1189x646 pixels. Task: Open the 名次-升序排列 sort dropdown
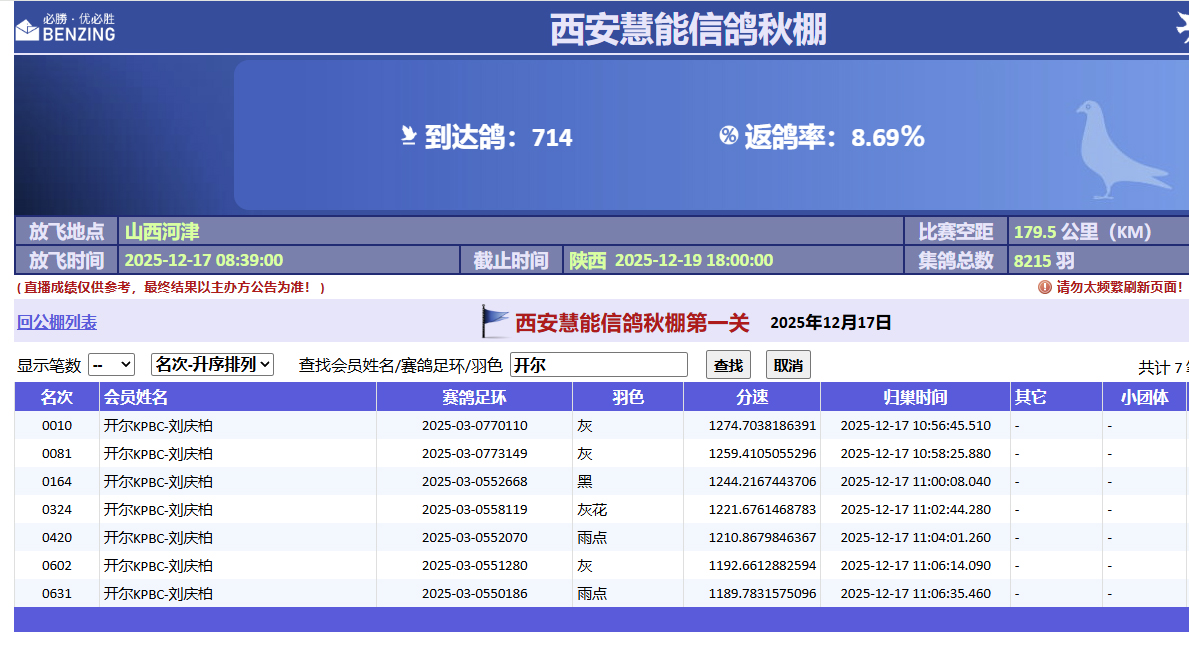click(212, 365)
